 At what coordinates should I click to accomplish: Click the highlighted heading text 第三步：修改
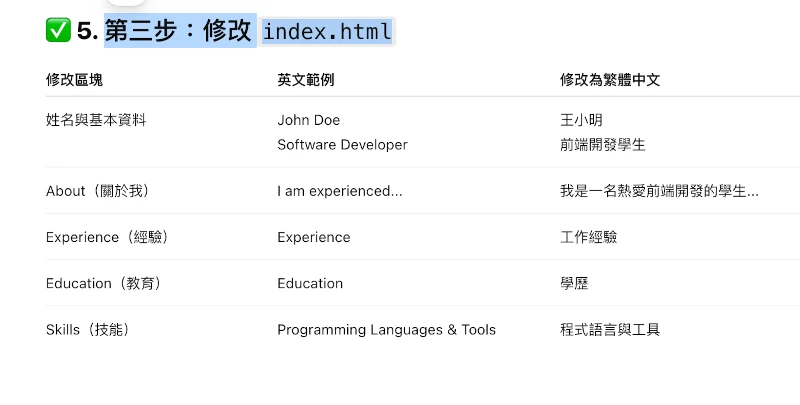click(178, 31)
